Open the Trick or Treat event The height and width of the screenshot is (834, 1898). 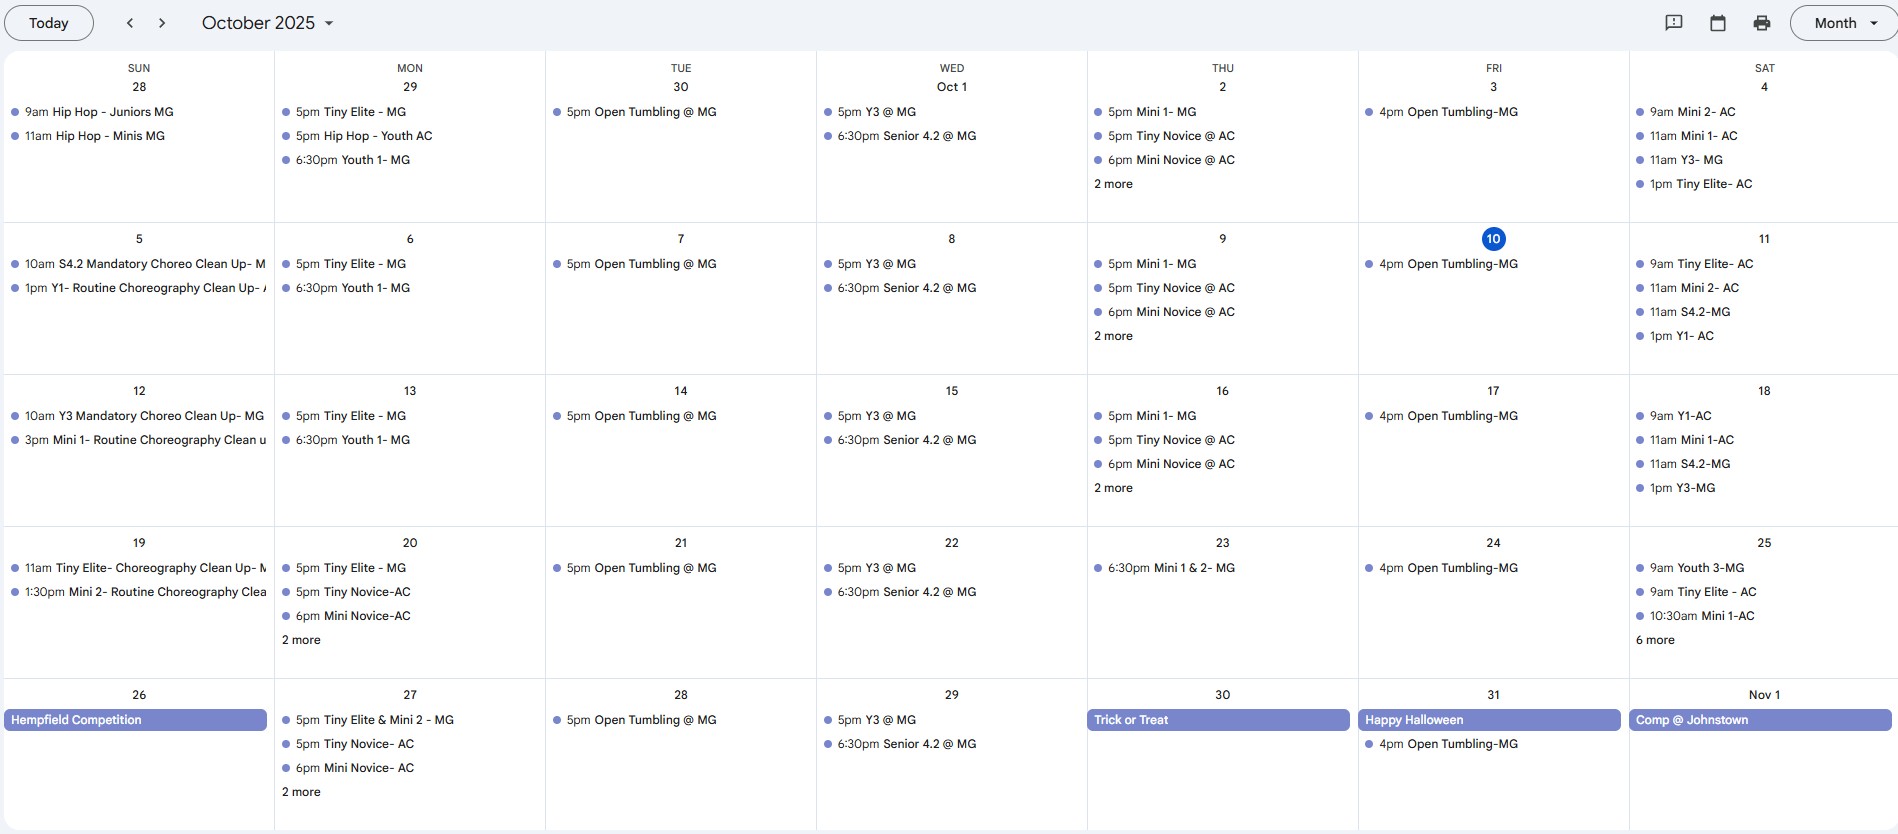tap(1218, 720)
